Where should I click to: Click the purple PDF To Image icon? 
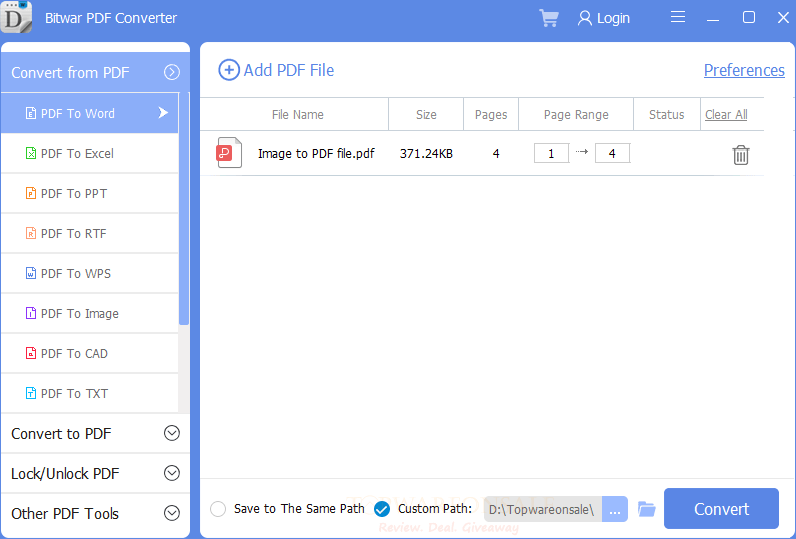pos(31,313)
